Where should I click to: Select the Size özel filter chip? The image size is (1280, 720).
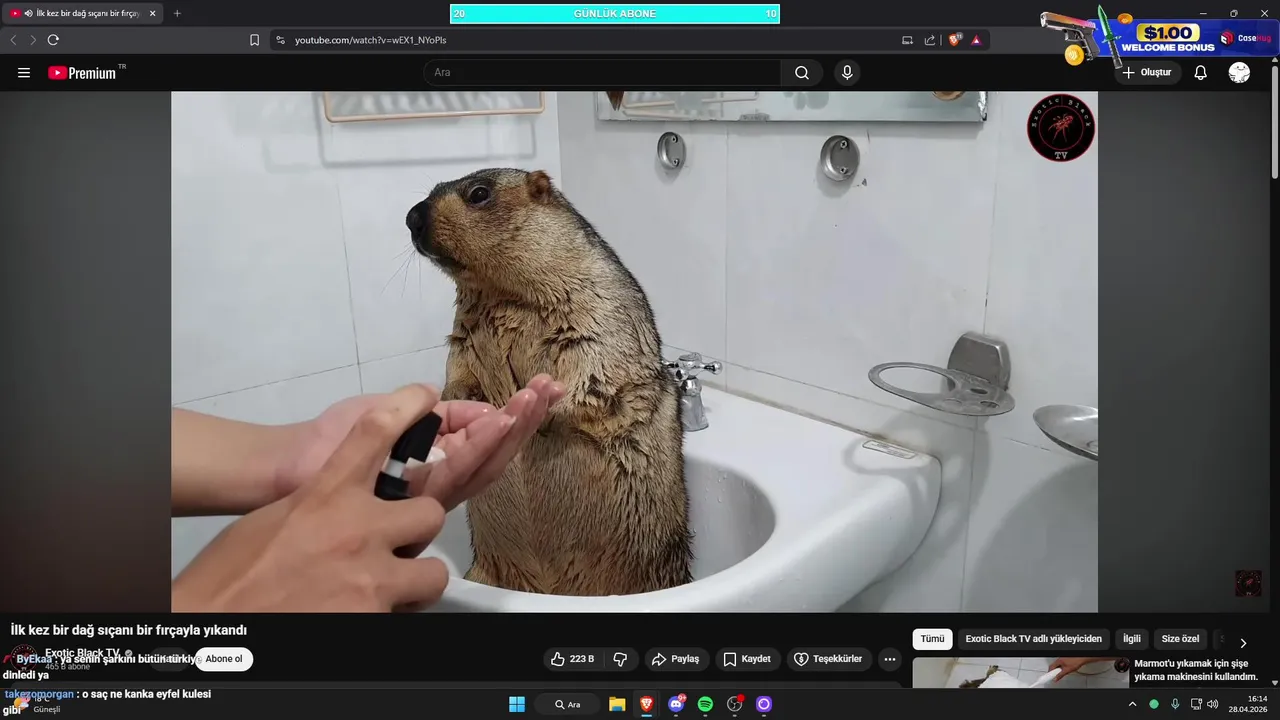[1180, 639]
